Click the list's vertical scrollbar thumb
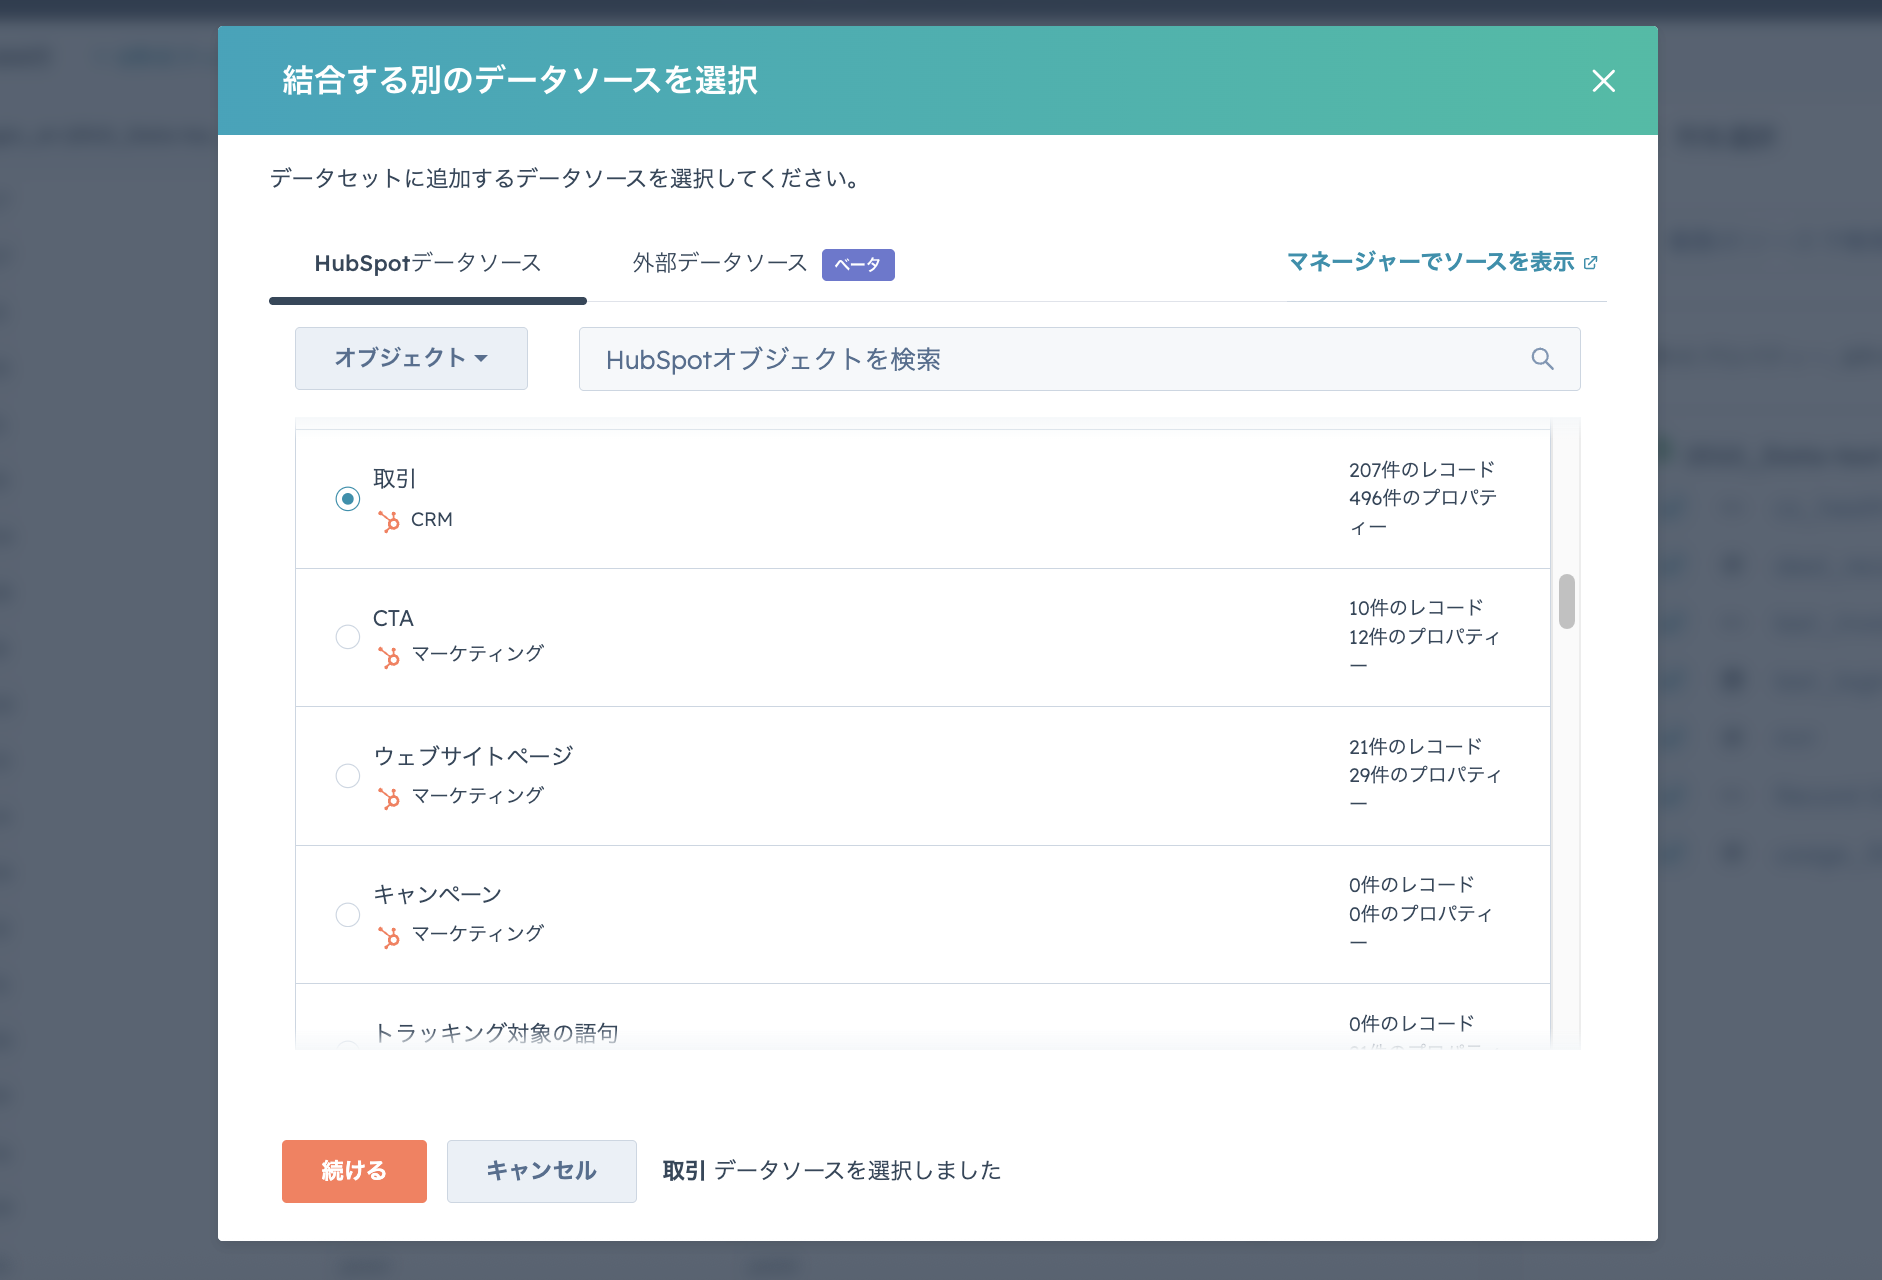The image size is (1882, 1280). point(1566,601)
